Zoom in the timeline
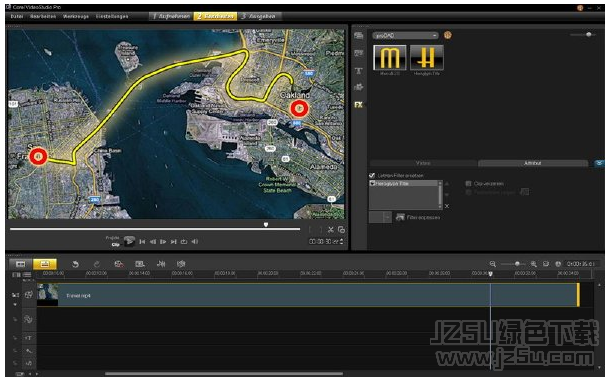The height and width of the screenshot is (384, 612). tap(534, 264)
